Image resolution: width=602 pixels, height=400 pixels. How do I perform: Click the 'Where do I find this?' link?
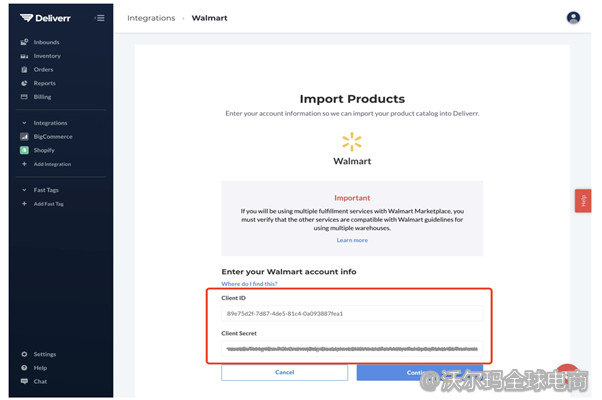click(250, 284)
